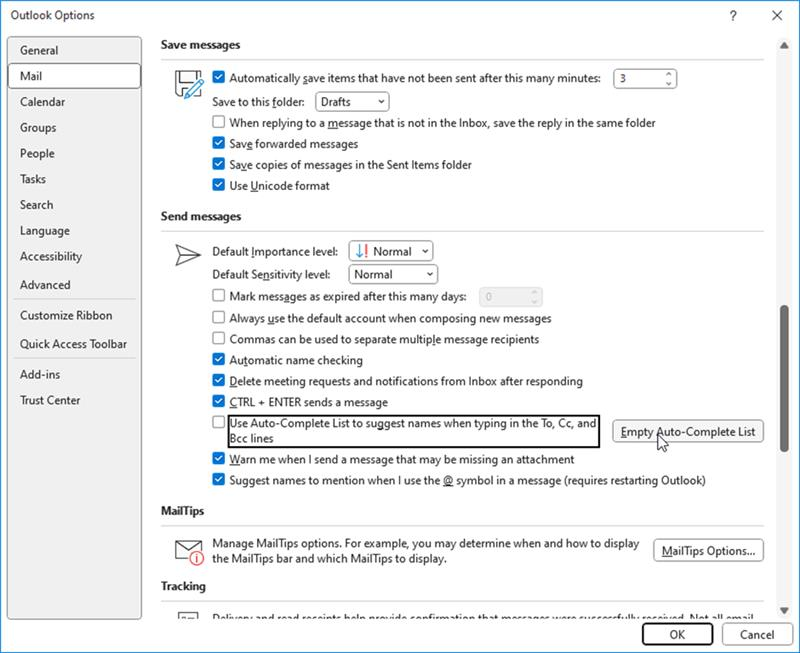This screenshot has width=800, height=653.
Task: Open the Language options category
Action: coord(74,231)
